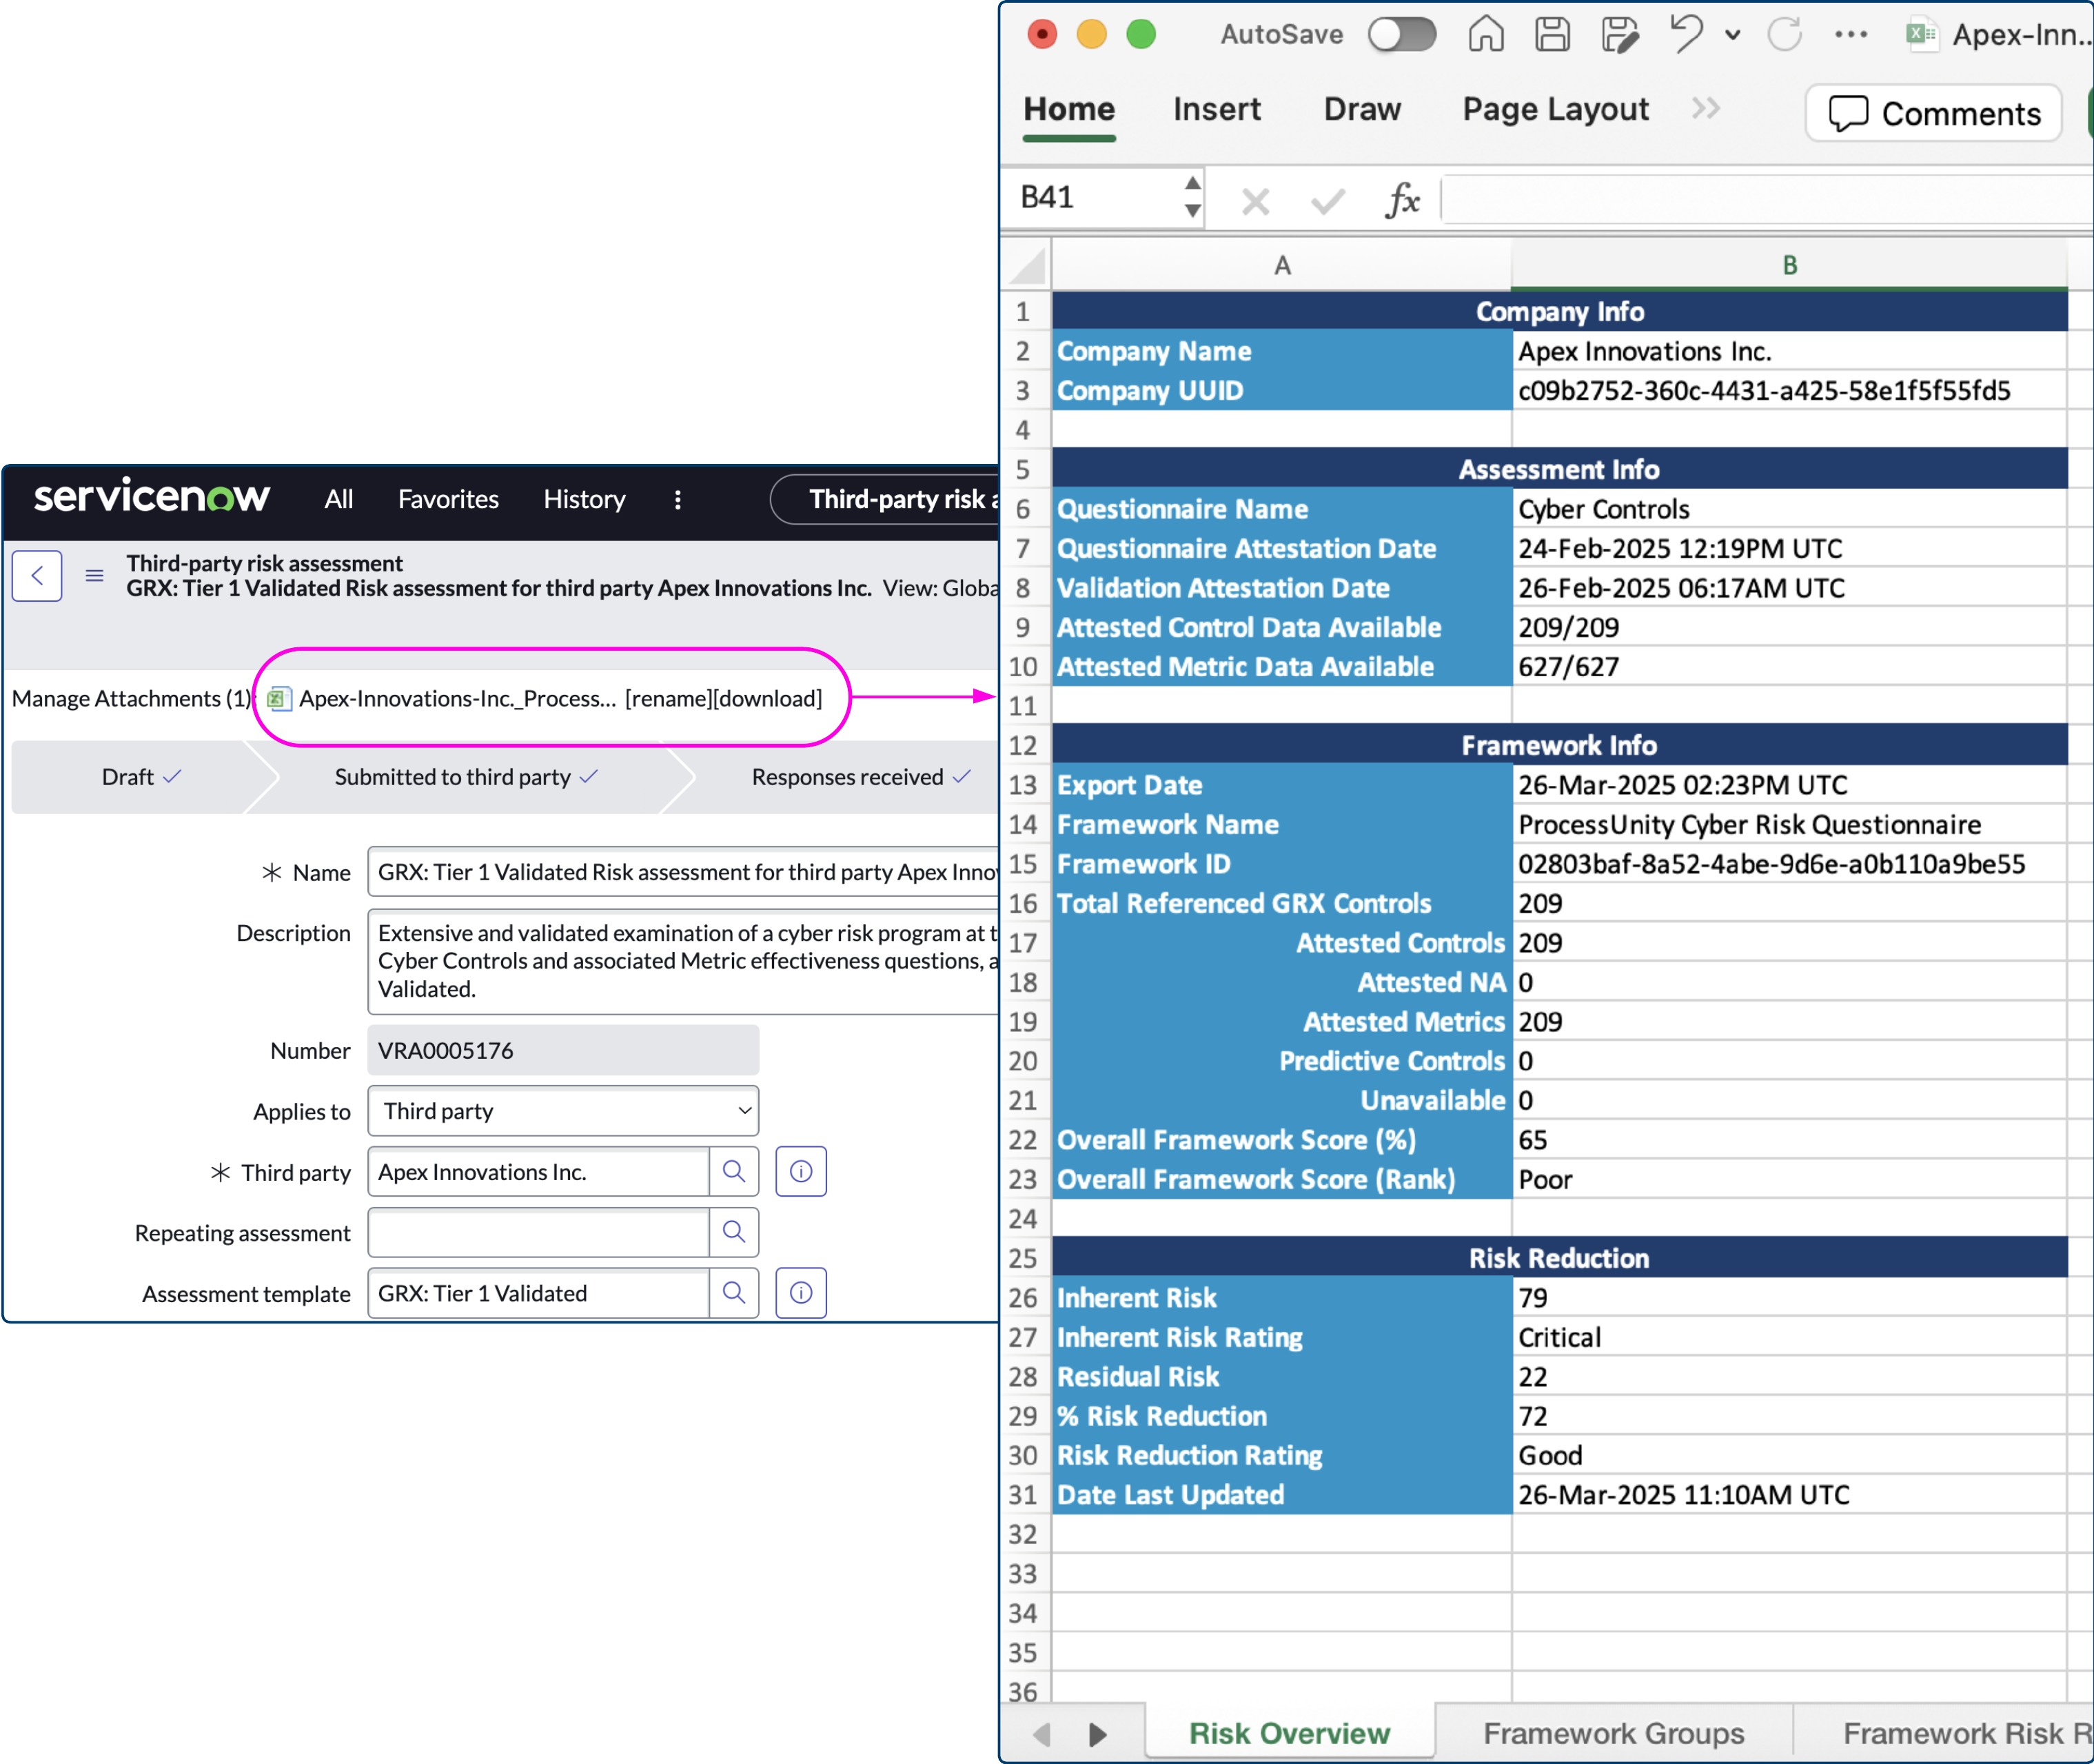The image size is (2094, 1764).
Task: Click the Save disk icon in Excel
Action: tap(1552, 35)
